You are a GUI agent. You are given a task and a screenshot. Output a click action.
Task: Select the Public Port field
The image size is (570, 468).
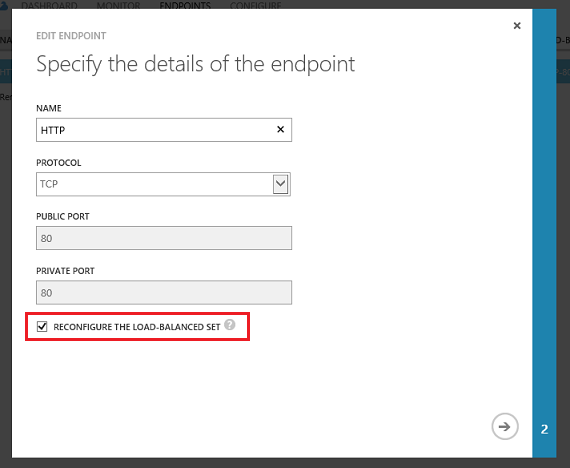[164, 238]
